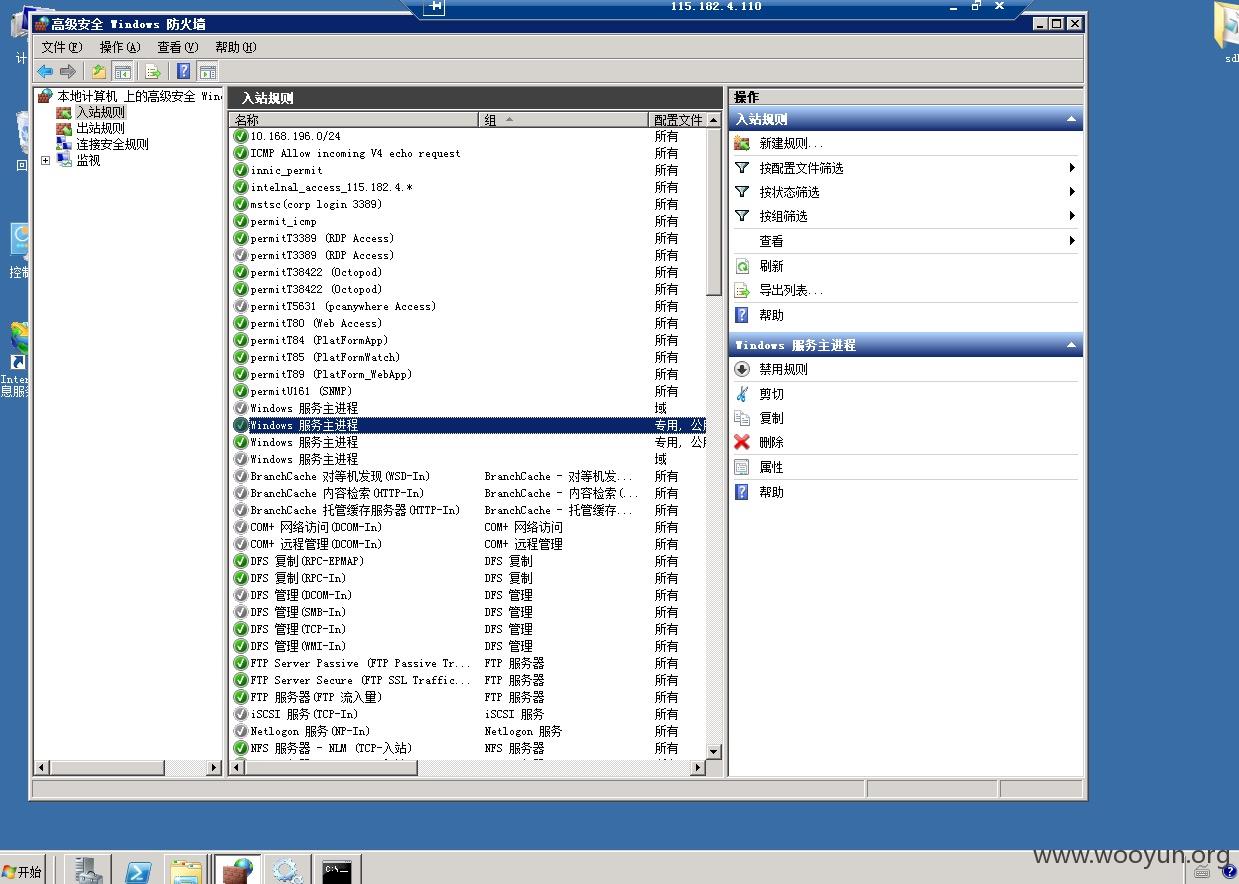Click the rules list vertical scrollbar thumb
Screen dimensions: 1239x884
[x=713, y=212]
